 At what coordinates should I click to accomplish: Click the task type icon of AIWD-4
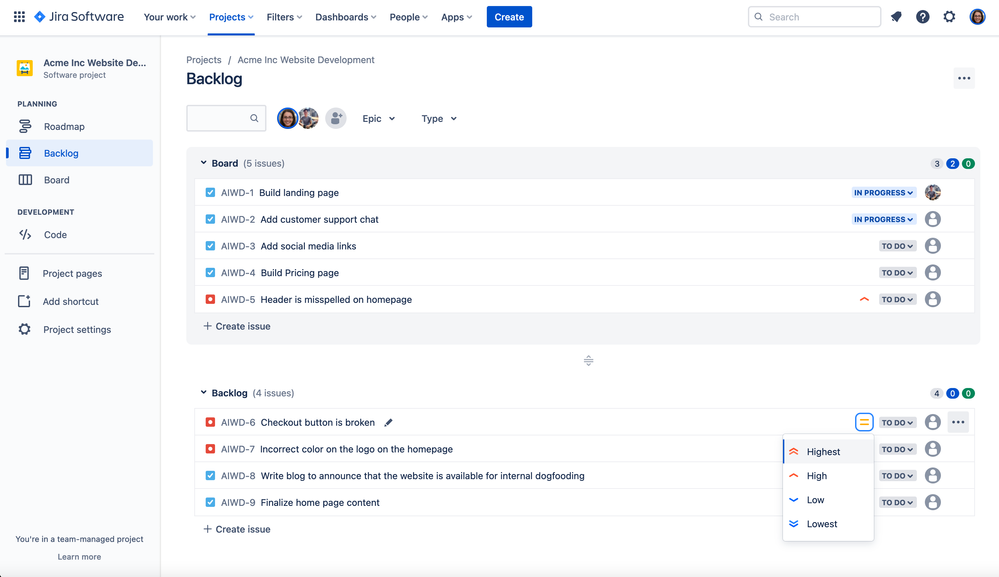tap(210, 273)
